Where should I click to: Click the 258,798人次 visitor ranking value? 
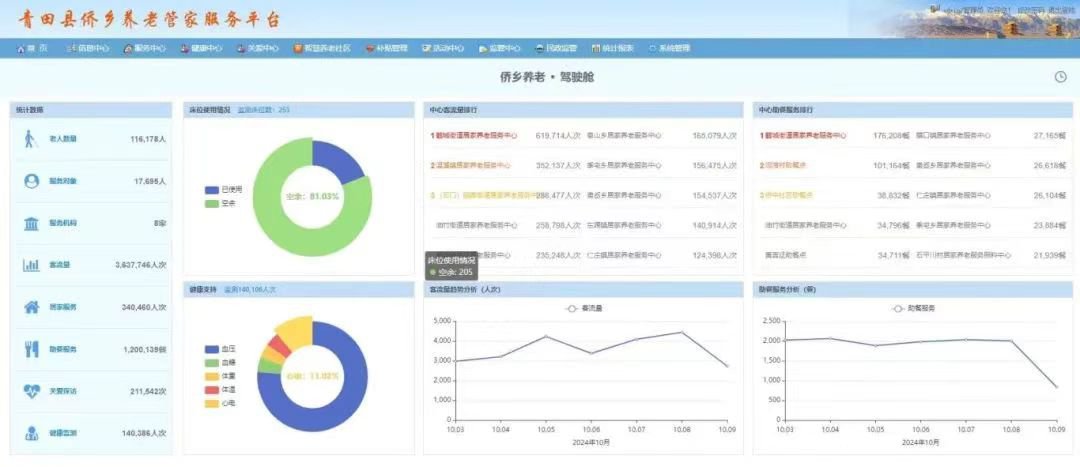point(558,225)
